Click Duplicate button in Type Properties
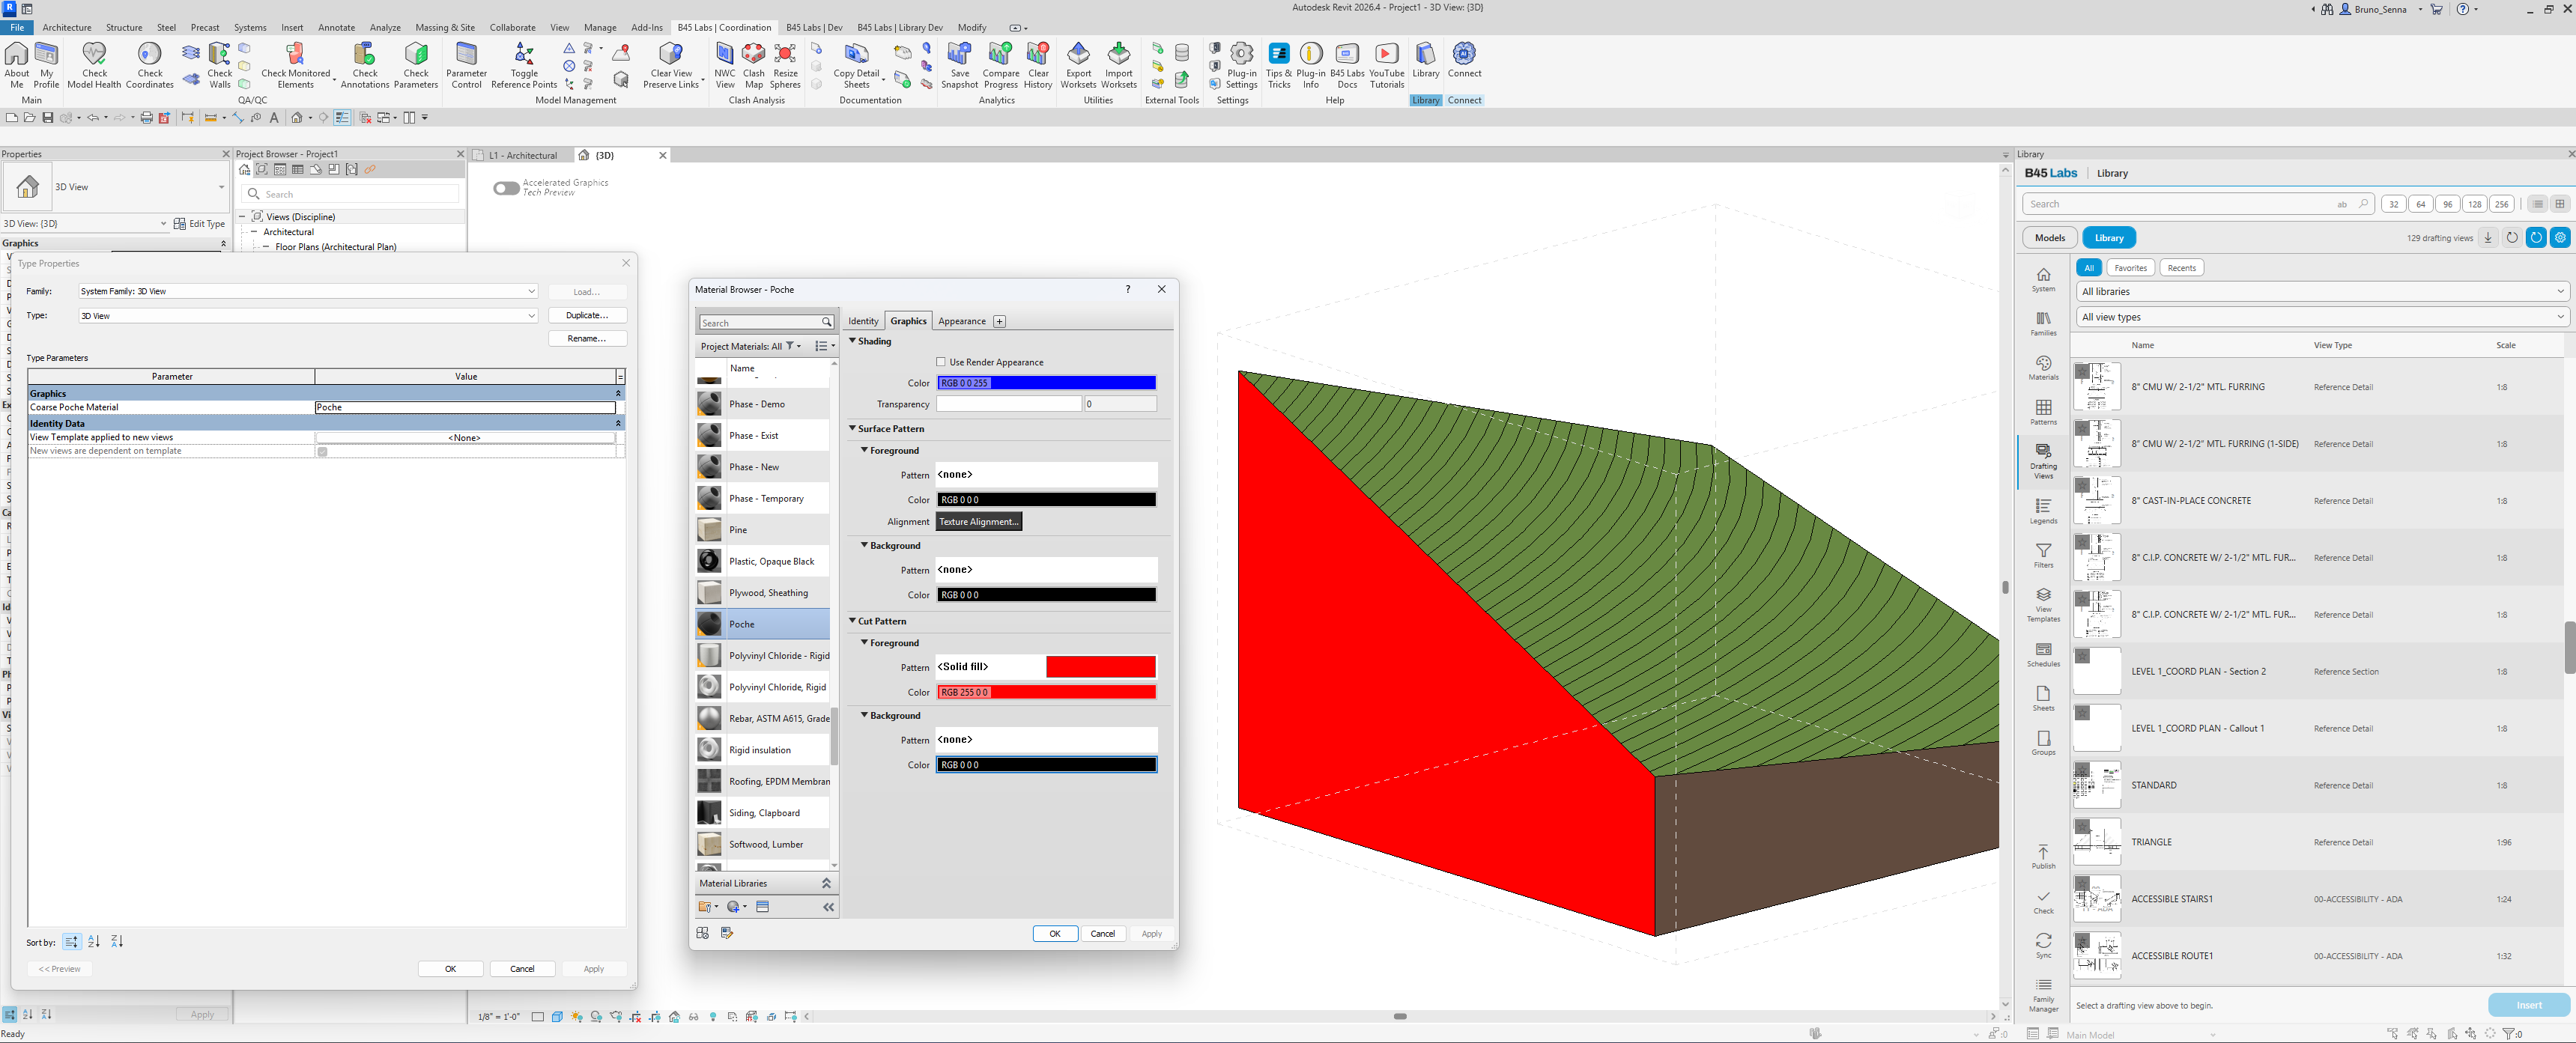The image size is (2576, 1043). (x=587, y=315)
